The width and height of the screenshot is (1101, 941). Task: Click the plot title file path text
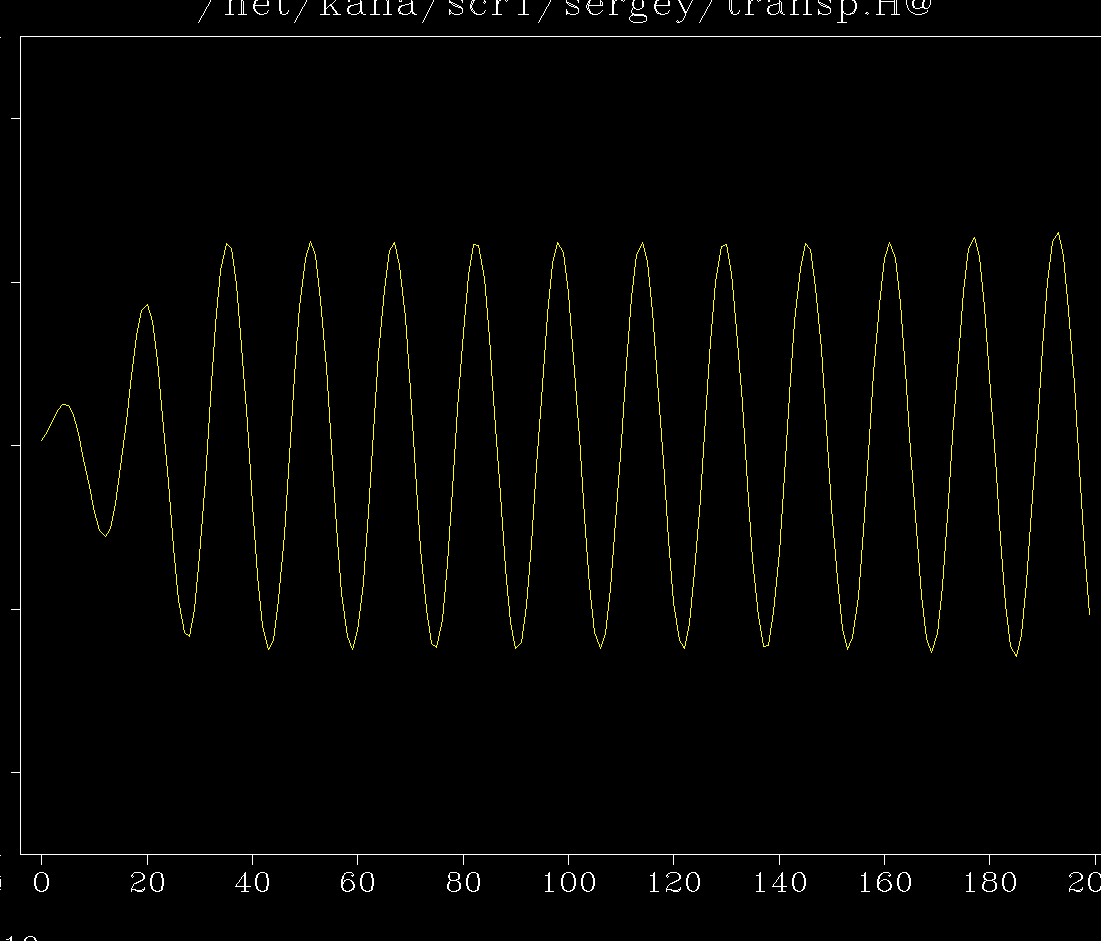pyautogui.click(x=564, y=10)
